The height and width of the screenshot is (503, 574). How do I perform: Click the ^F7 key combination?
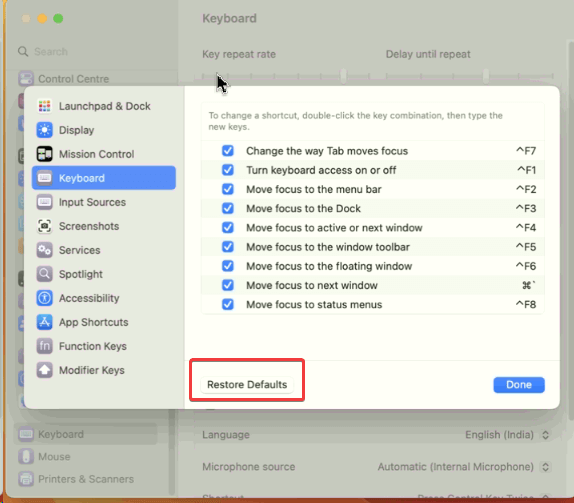coord(526,151)
